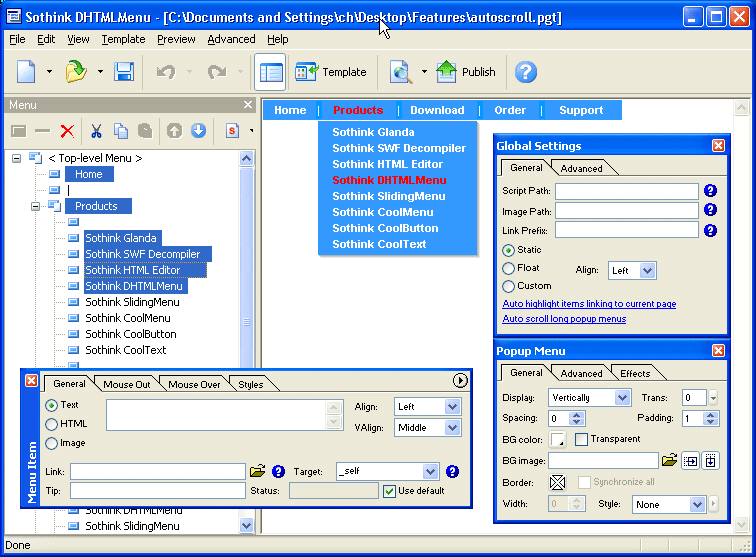Click 'Auto highlight items linking to current page' link
Image resolution: width=756 pixels, height=557 pixels.
click(x=589, y=304)
